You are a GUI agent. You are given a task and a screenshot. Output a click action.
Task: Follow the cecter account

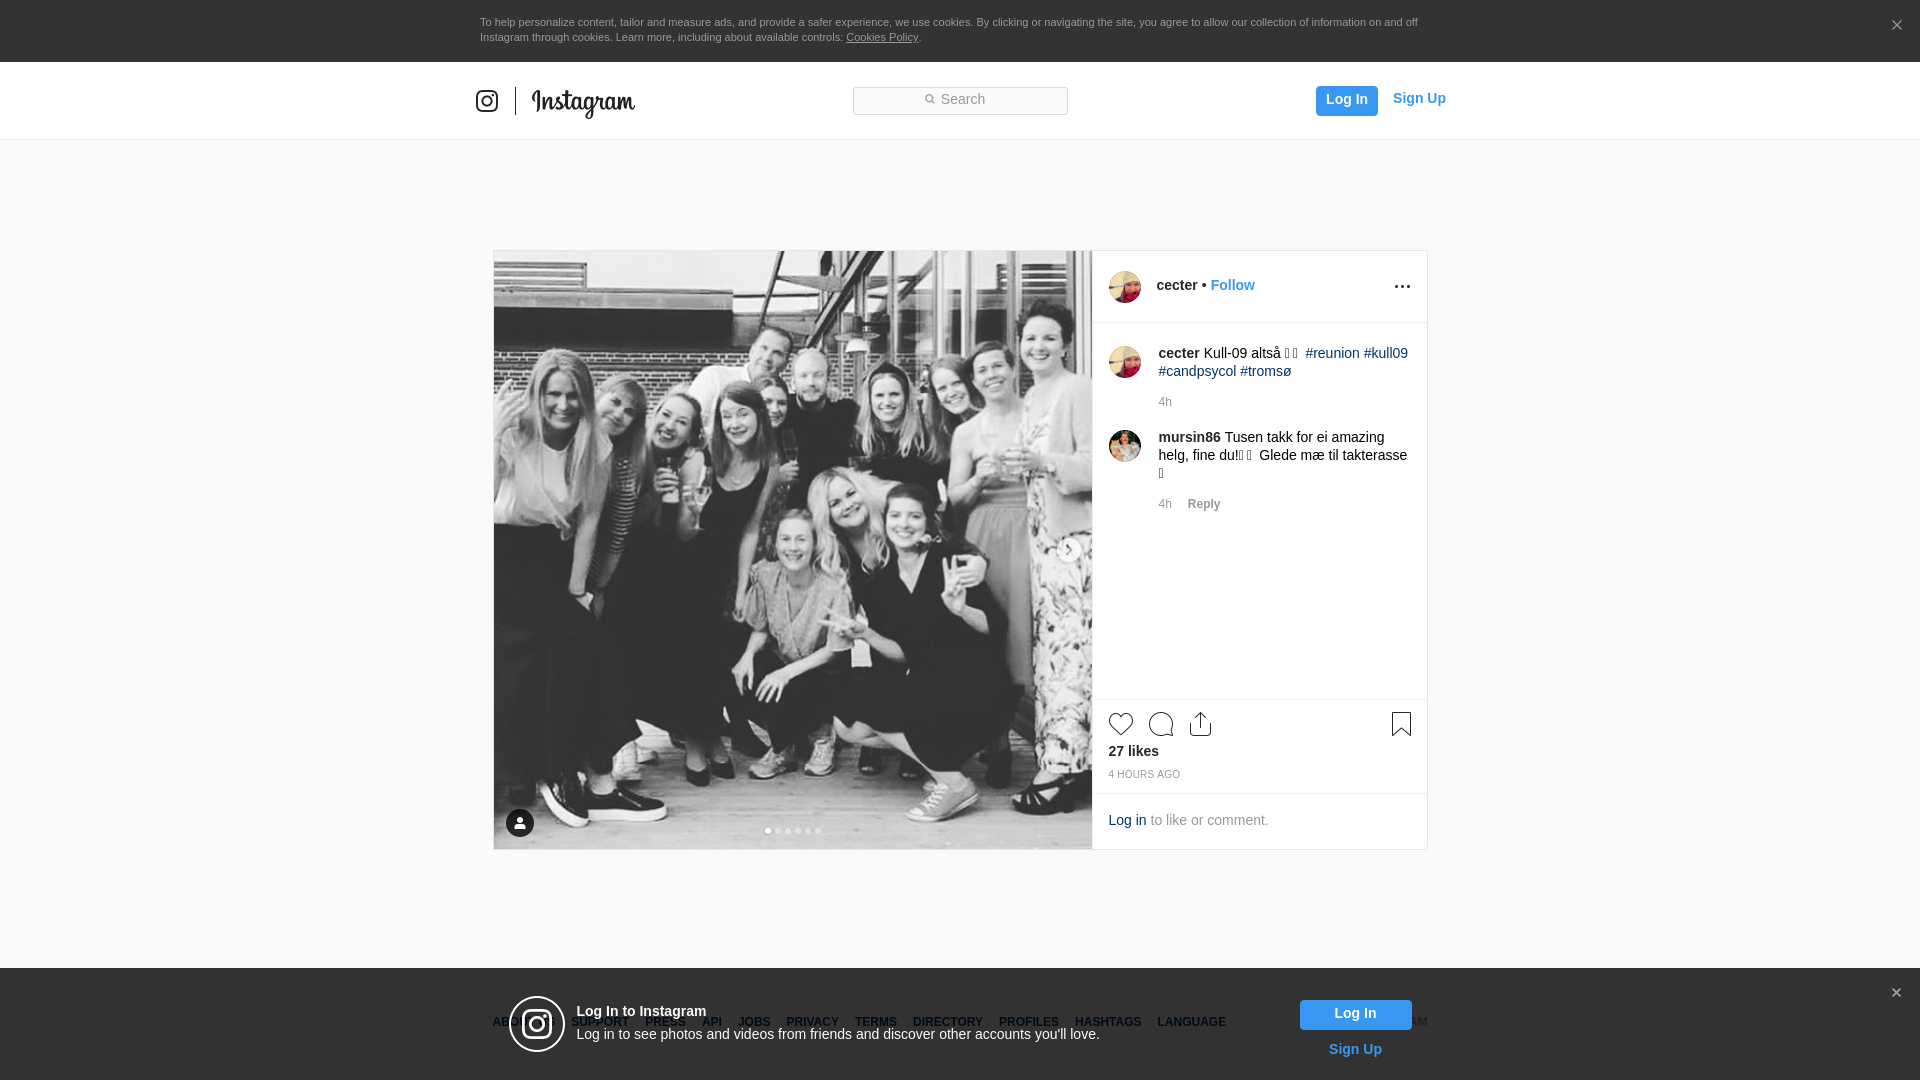tap(1232, 286)
